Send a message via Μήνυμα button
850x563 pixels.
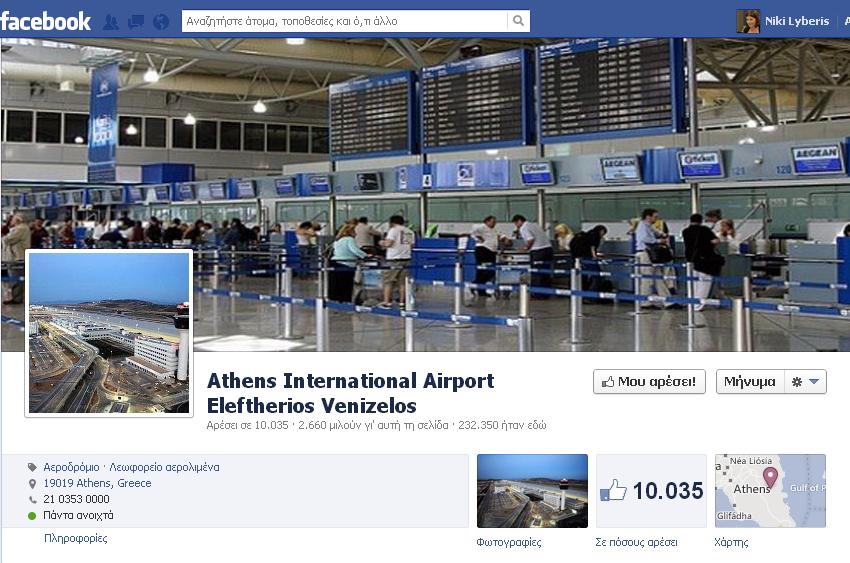(x=750, y=381)
